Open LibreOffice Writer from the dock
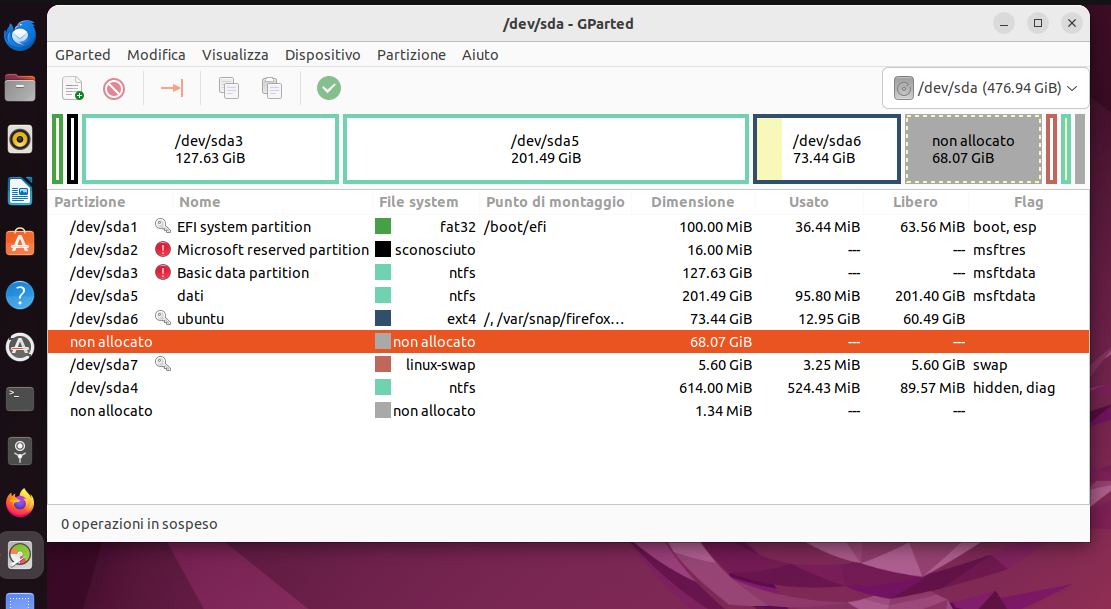Image resolution: width=1111 pixels, height=609 pixels. point(20,191)
